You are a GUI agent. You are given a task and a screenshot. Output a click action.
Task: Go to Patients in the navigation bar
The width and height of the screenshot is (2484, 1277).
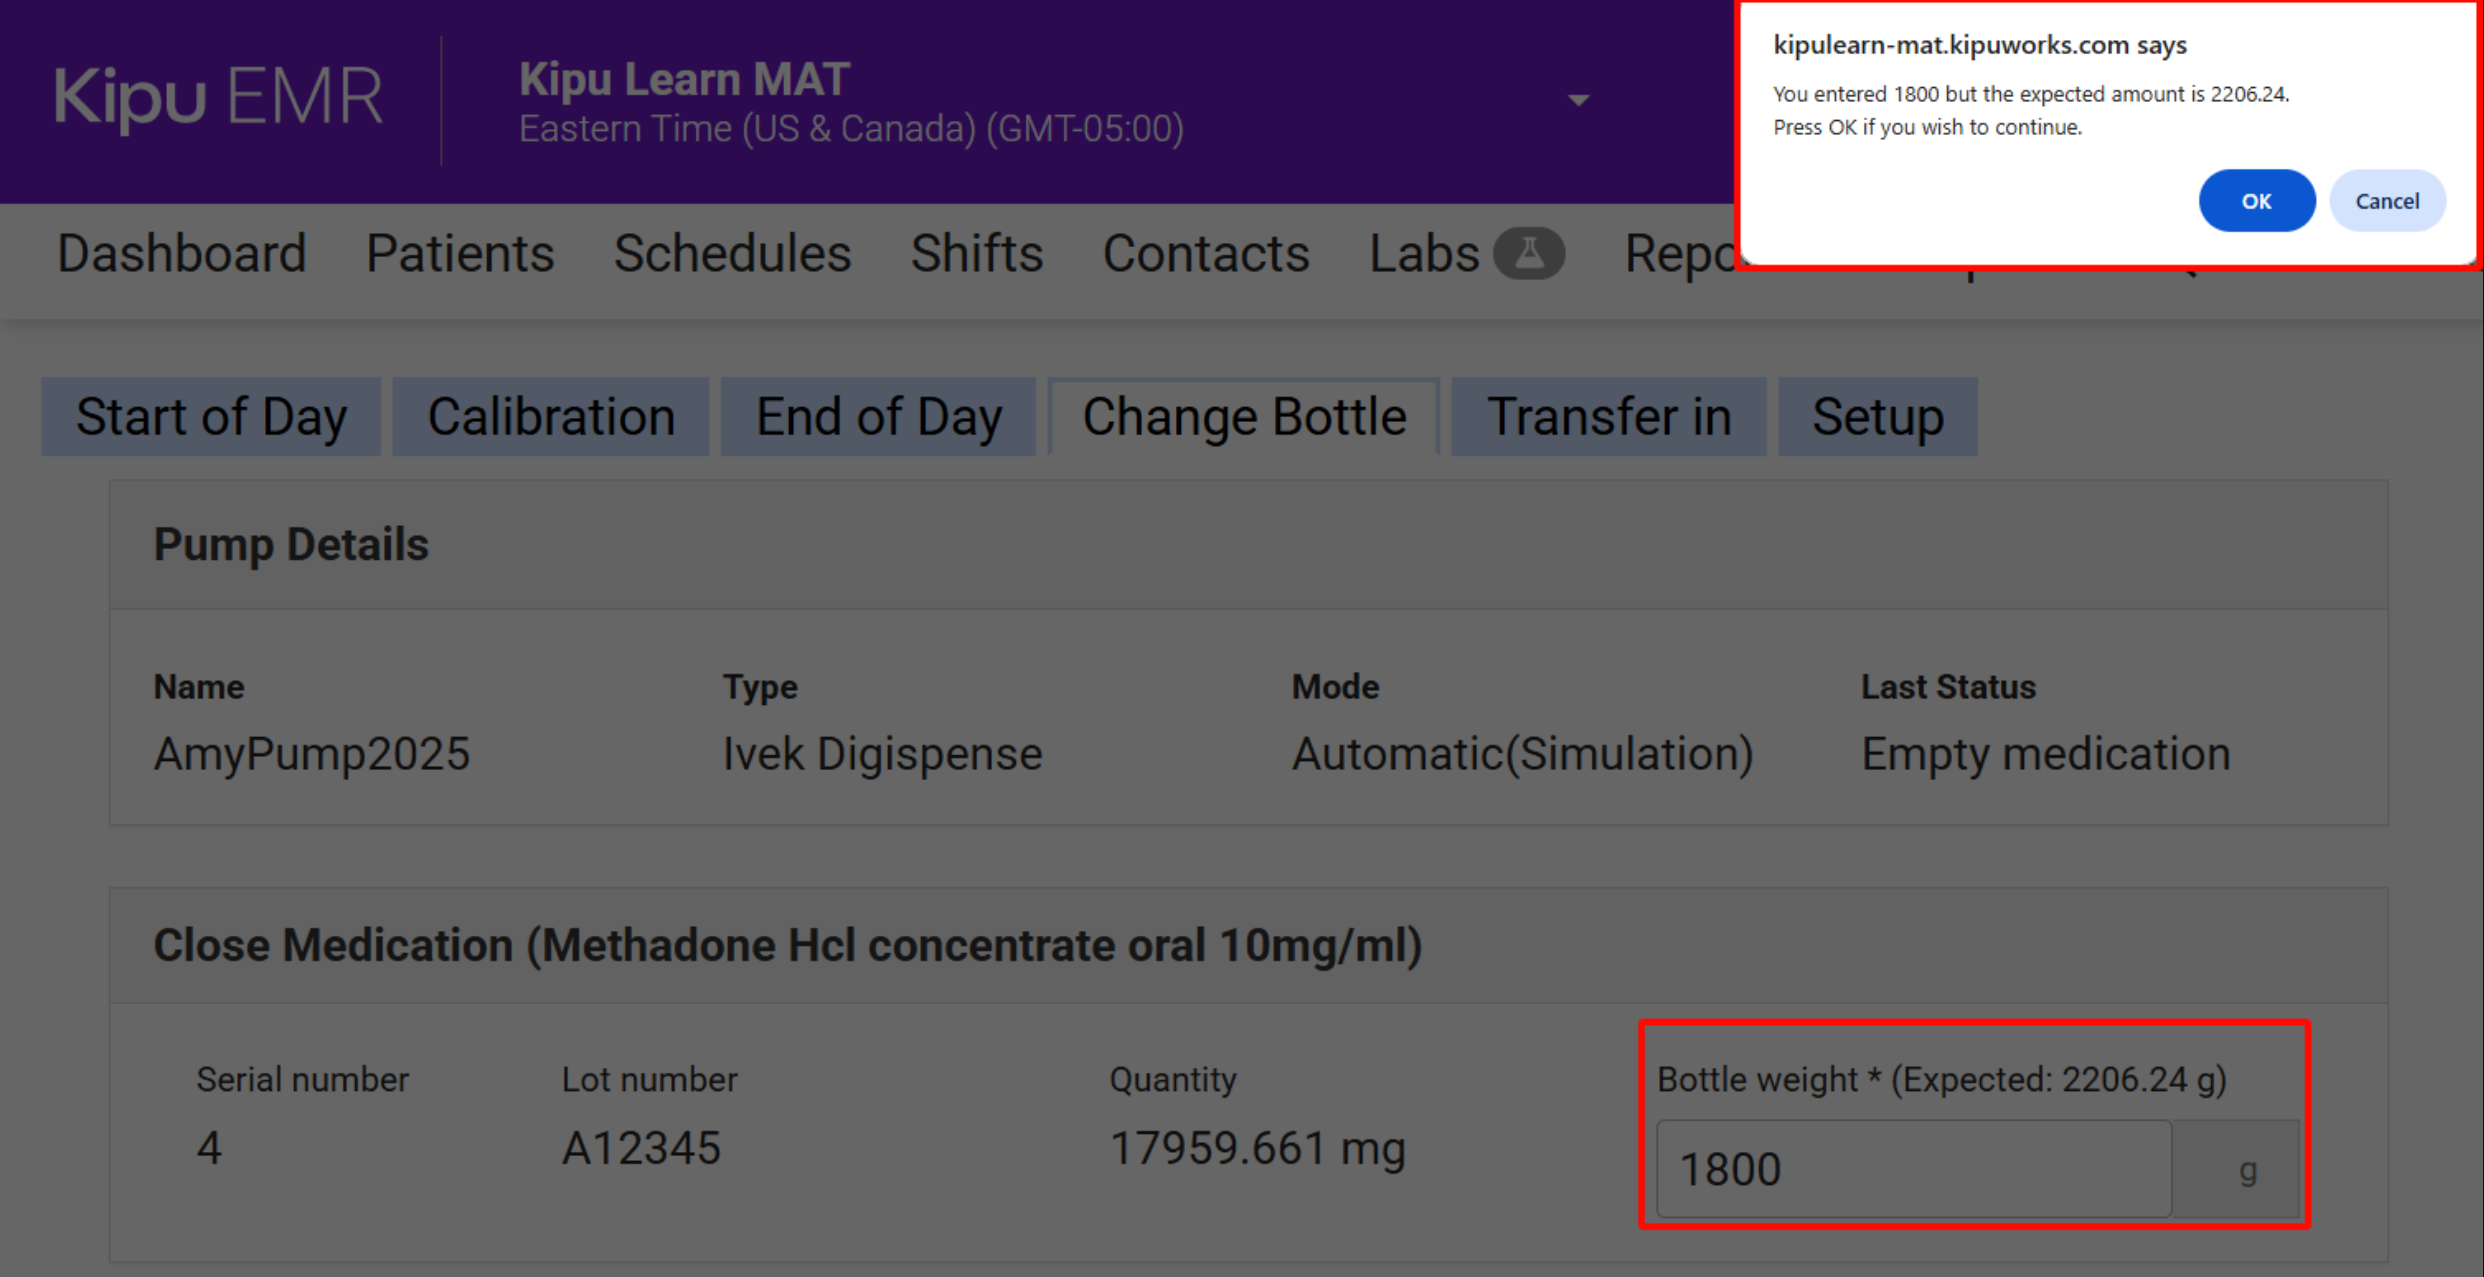point(460,253)
